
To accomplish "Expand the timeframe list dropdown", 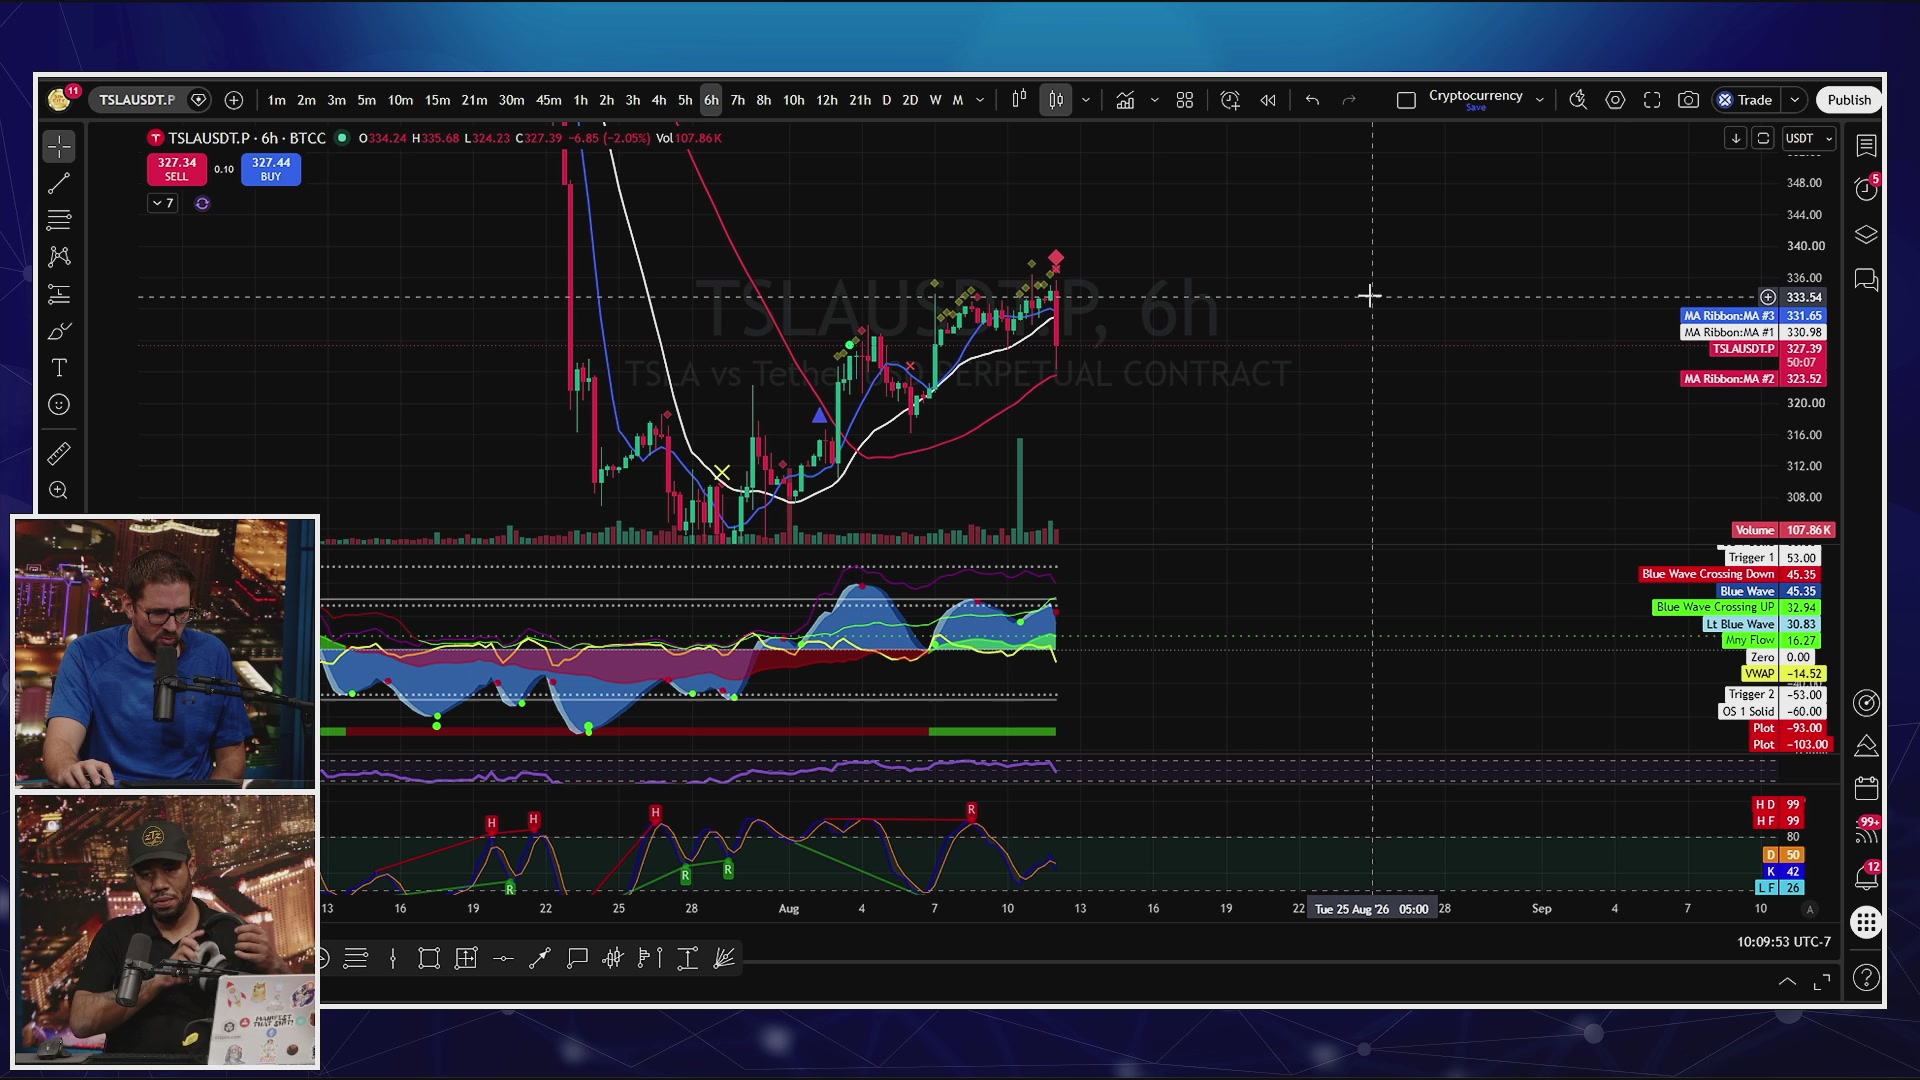I will coord(980,100).
